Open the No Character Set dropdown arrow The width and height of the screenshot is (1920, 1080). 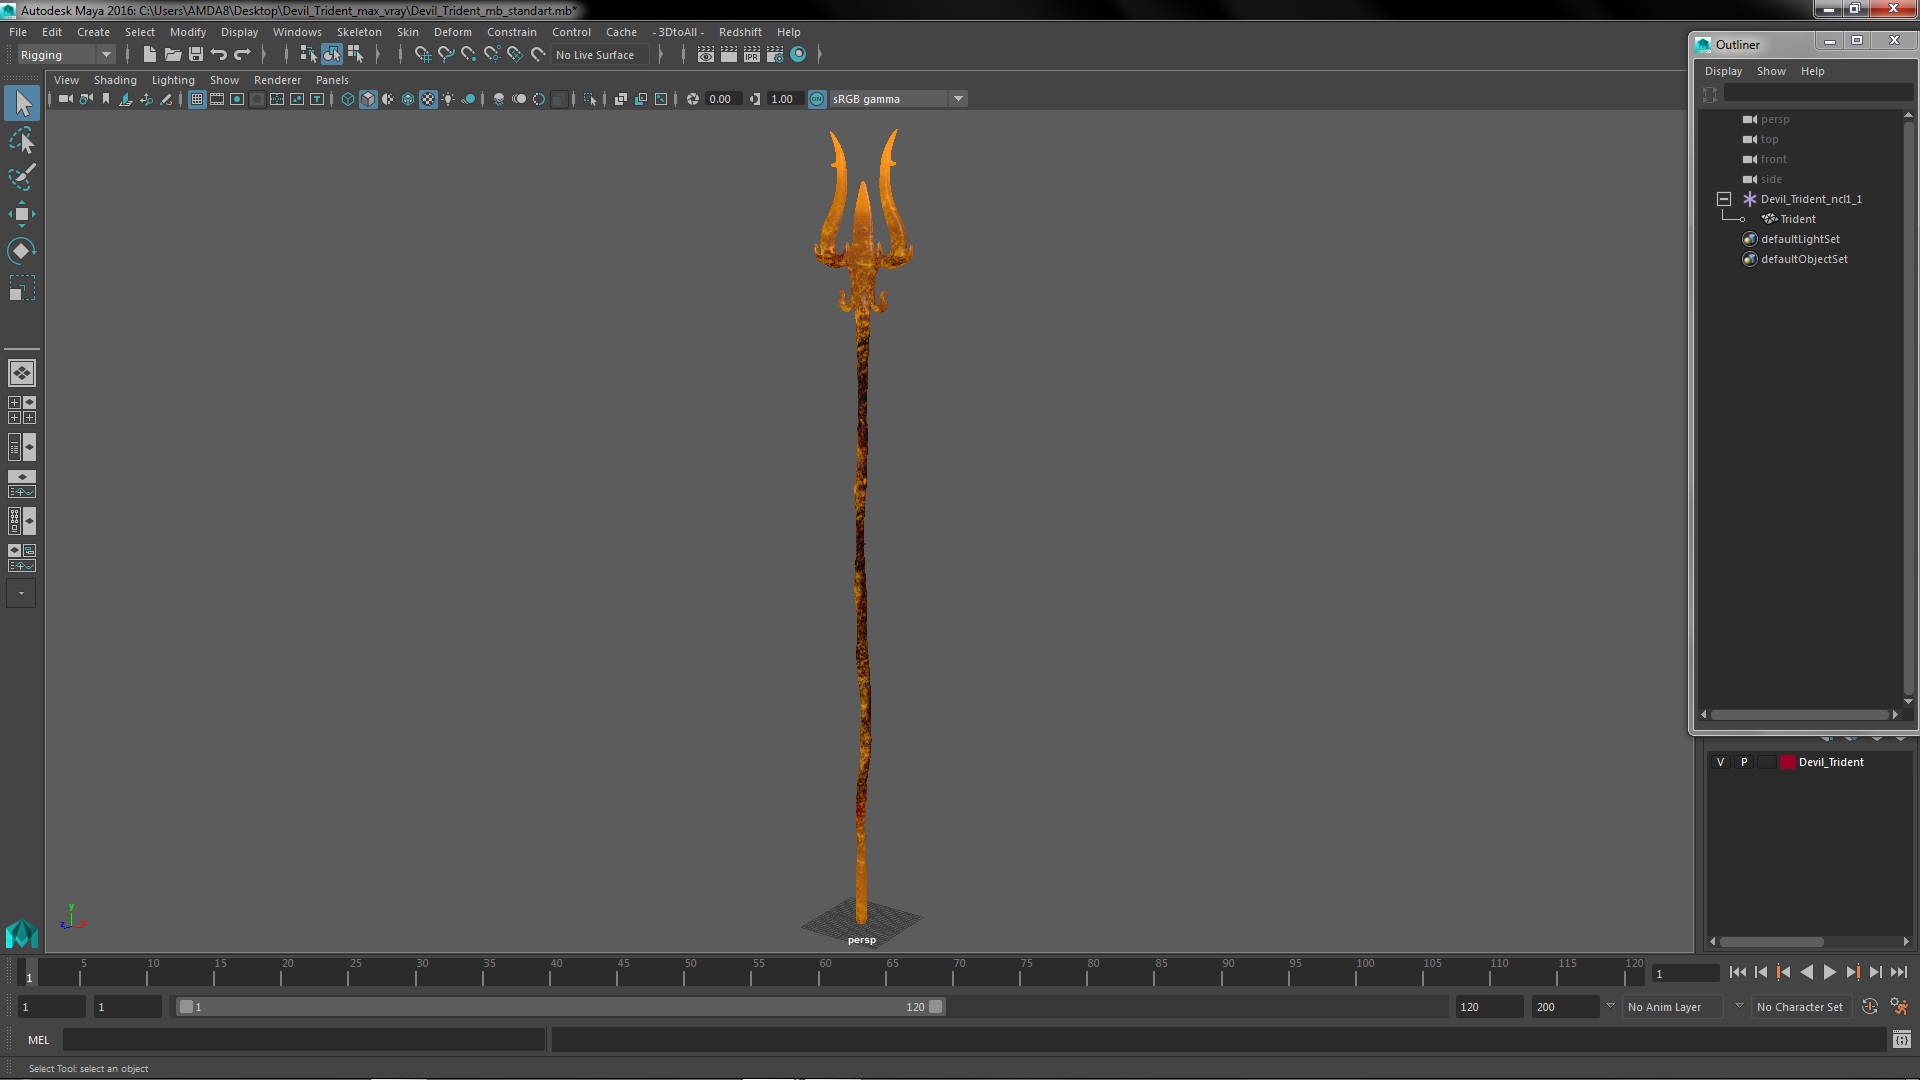[1739, 1006]
